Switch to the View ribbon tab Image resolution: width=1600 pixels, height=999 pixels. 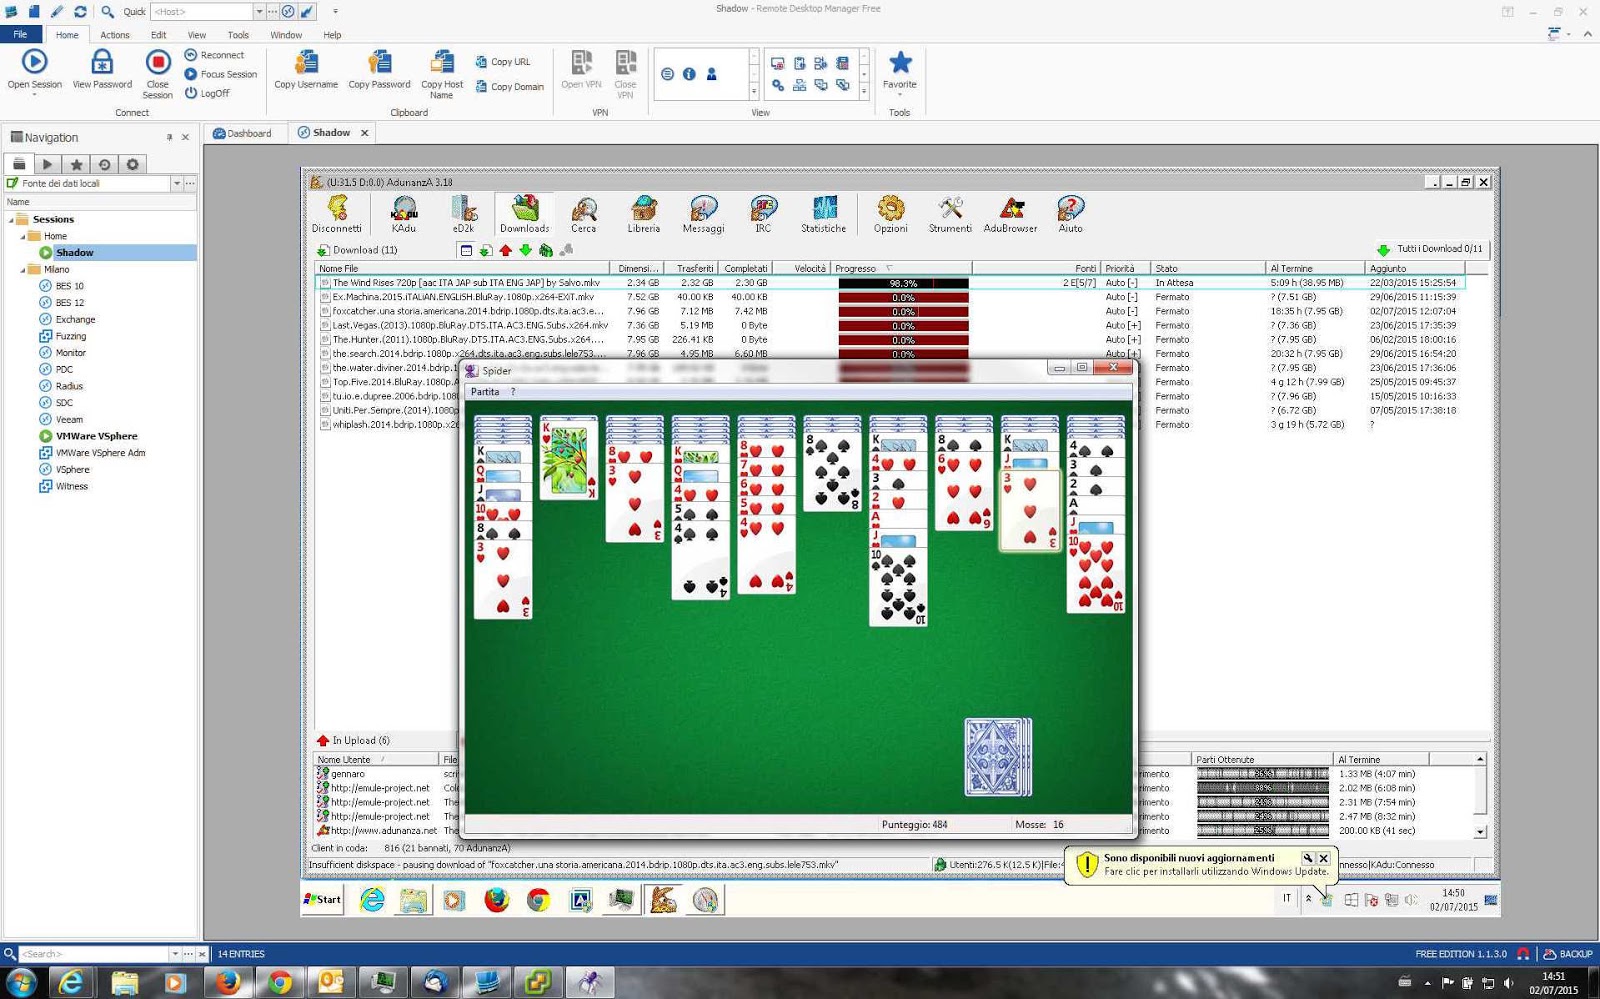pyautogui.click(x=197, y=35)
